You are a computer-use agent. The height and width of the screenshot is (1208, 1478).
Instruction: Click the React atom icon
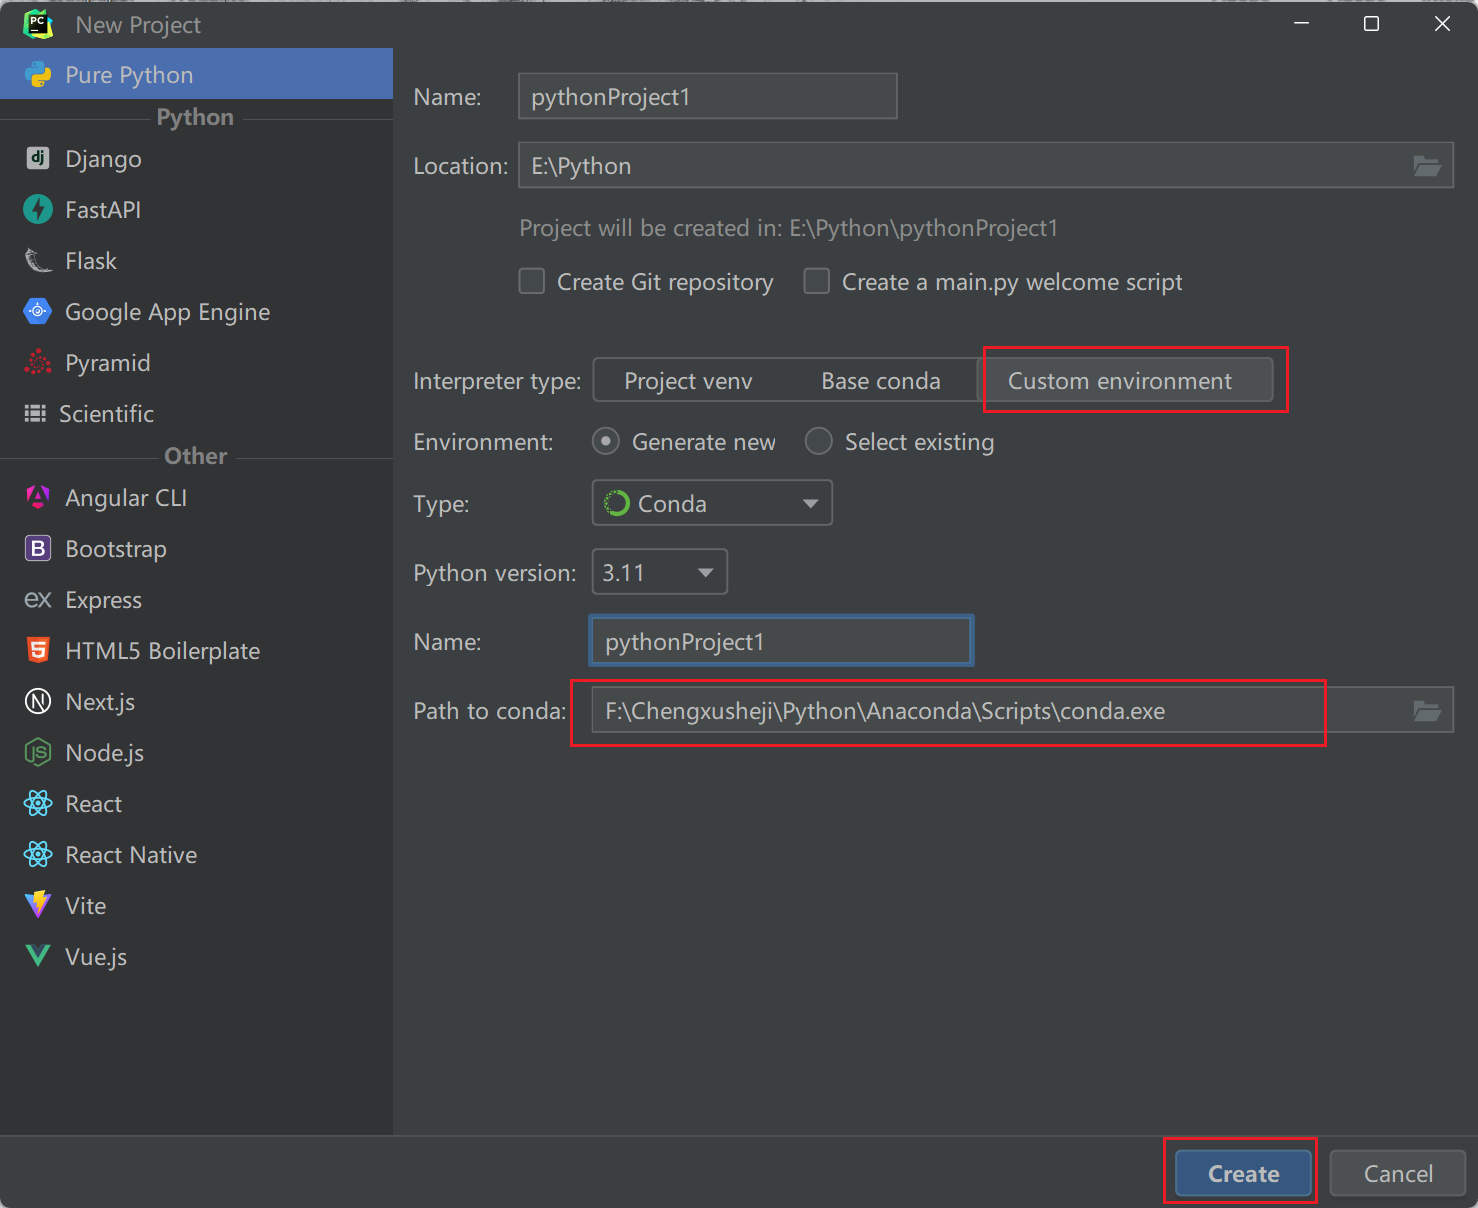[38, 803]
